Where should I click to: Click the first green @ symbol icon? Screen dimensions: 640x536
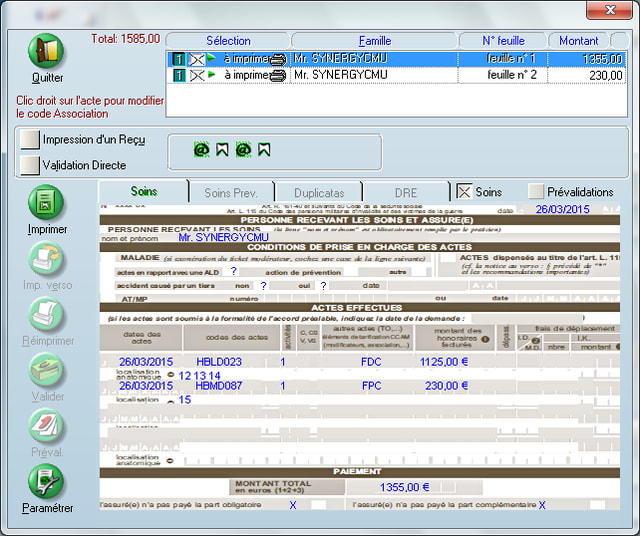201,150
